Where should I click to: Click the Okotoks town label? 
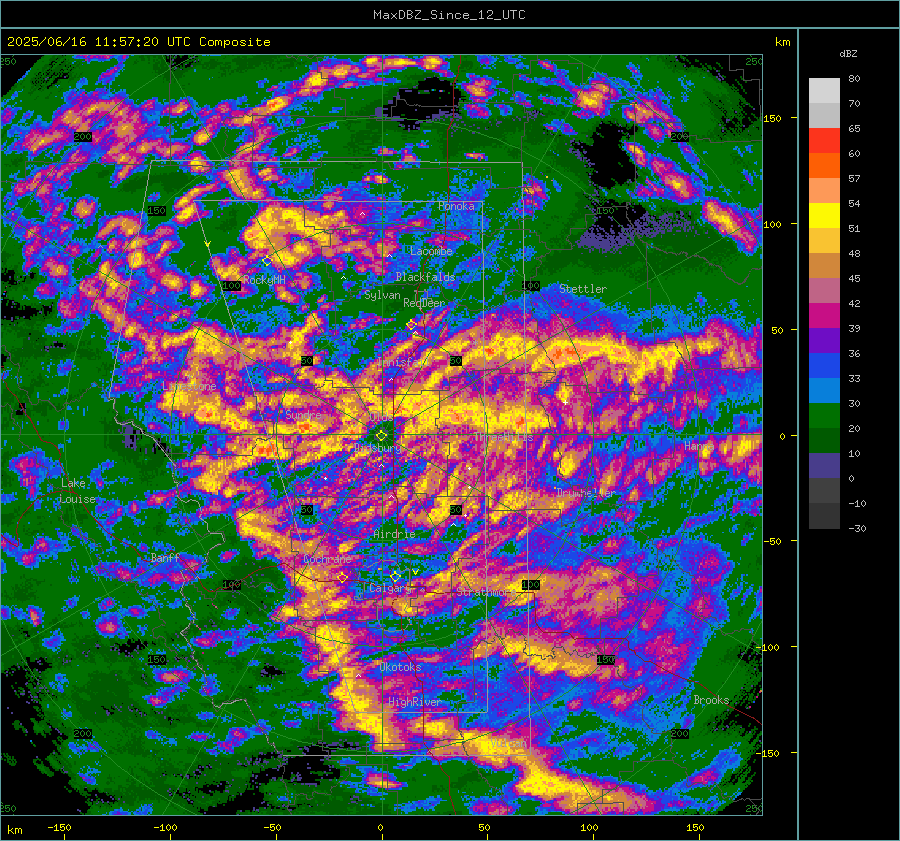point(401,667)
